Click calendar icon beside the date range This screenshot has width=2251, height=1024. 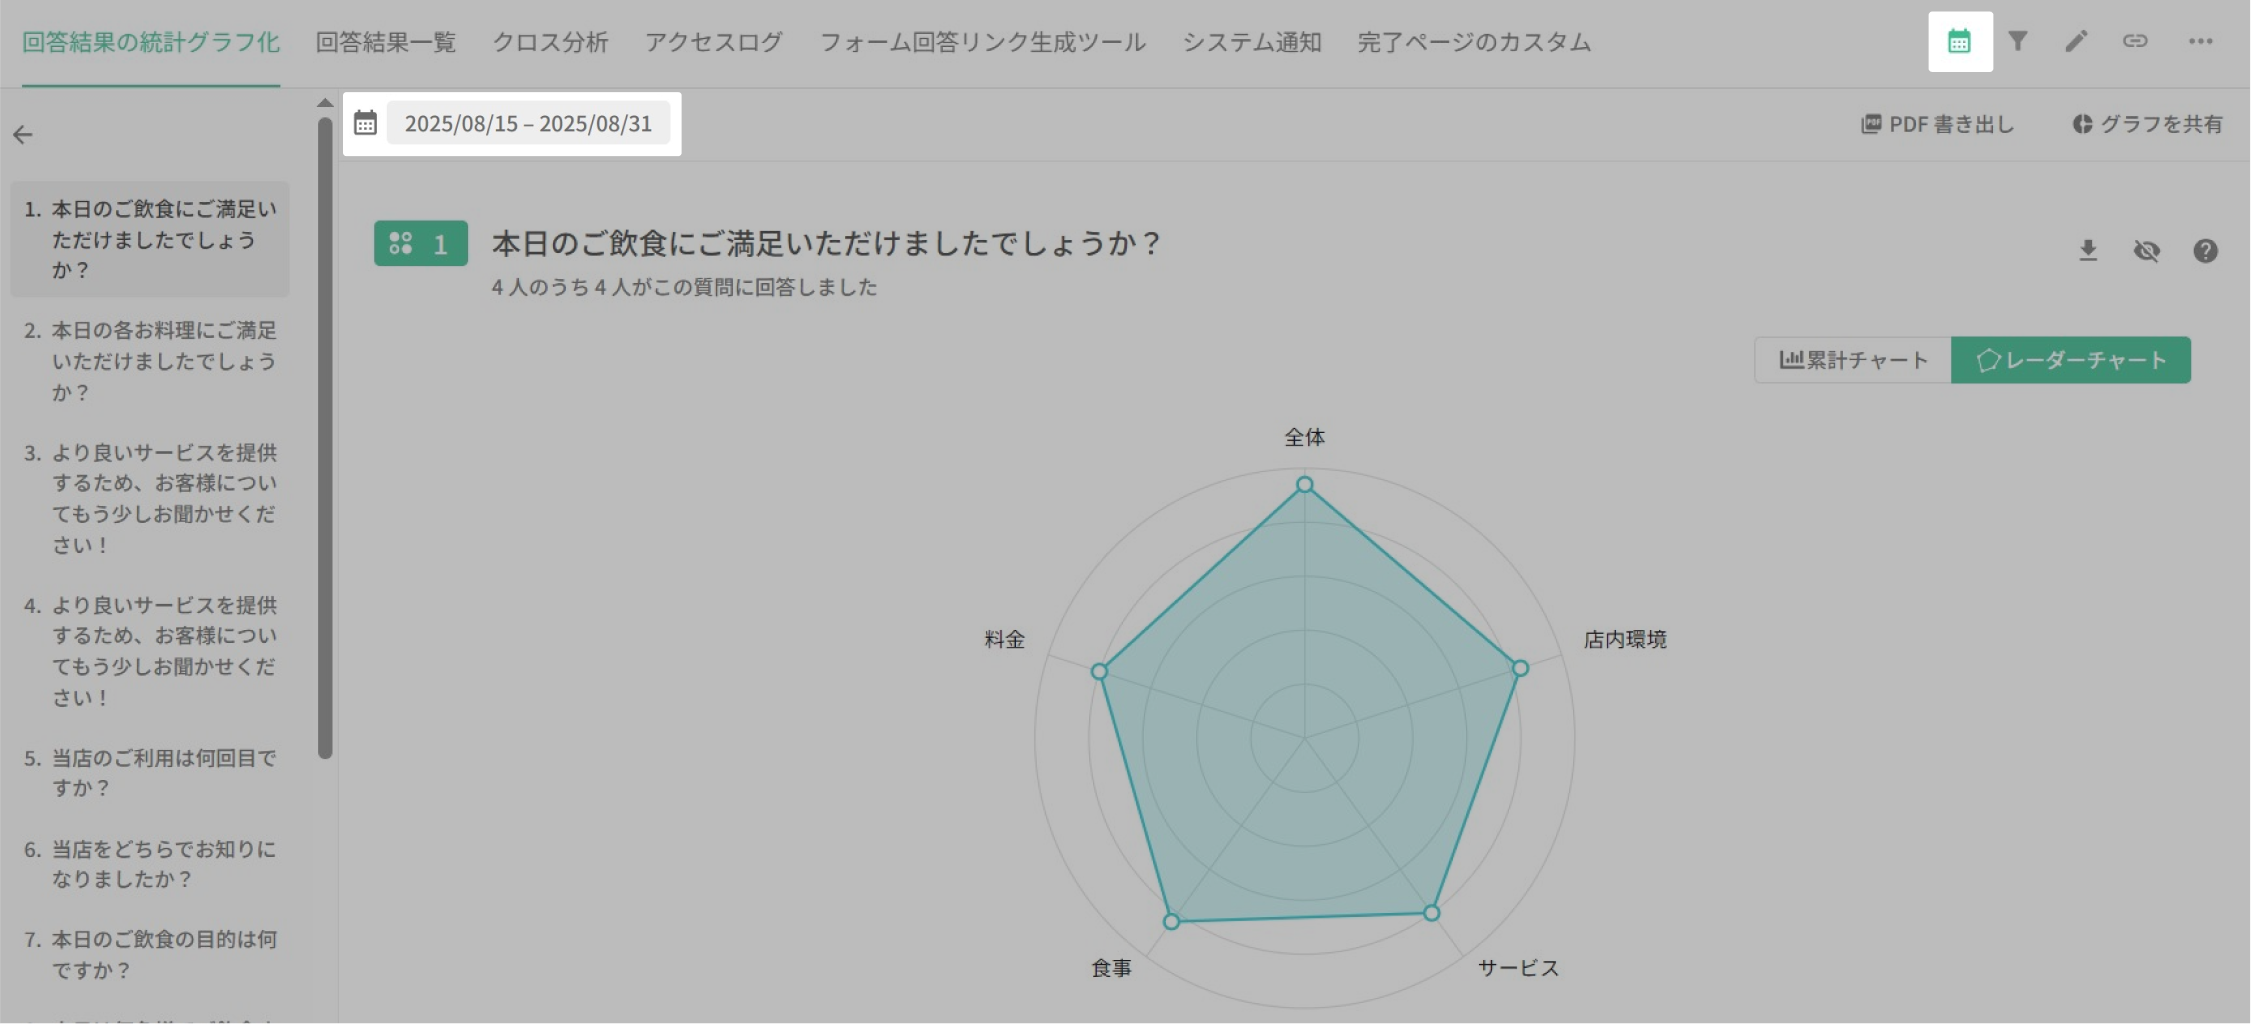pyautogui.click(x=365, y=123)
